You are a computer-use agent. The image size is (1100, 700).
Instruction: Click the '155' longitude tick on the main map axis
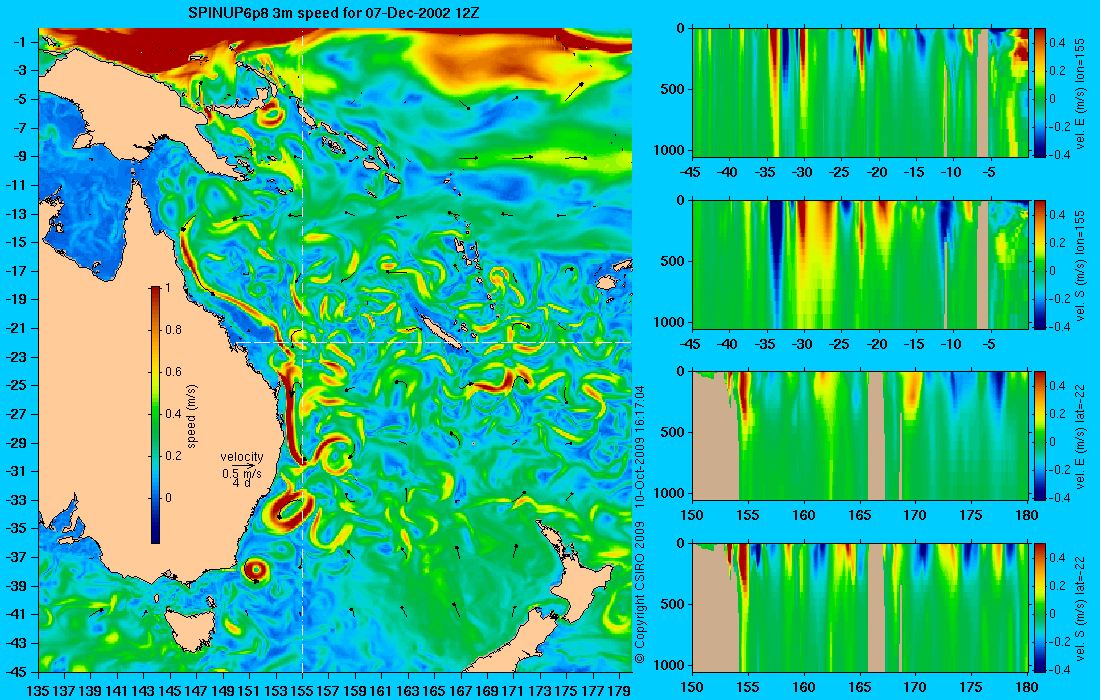click(x=302, y=691)
